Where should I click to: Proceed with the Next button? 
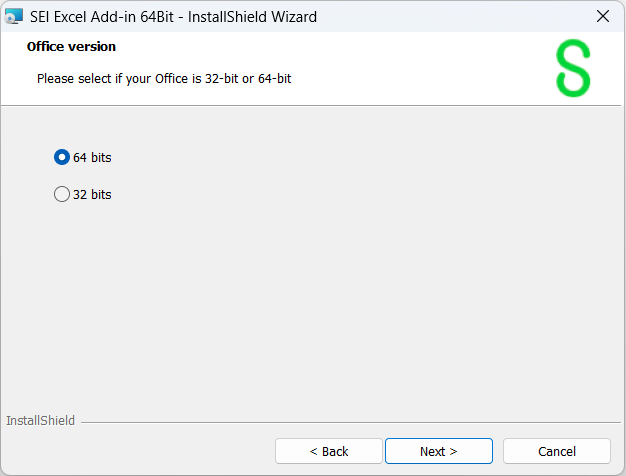click(x=439, y=451)
